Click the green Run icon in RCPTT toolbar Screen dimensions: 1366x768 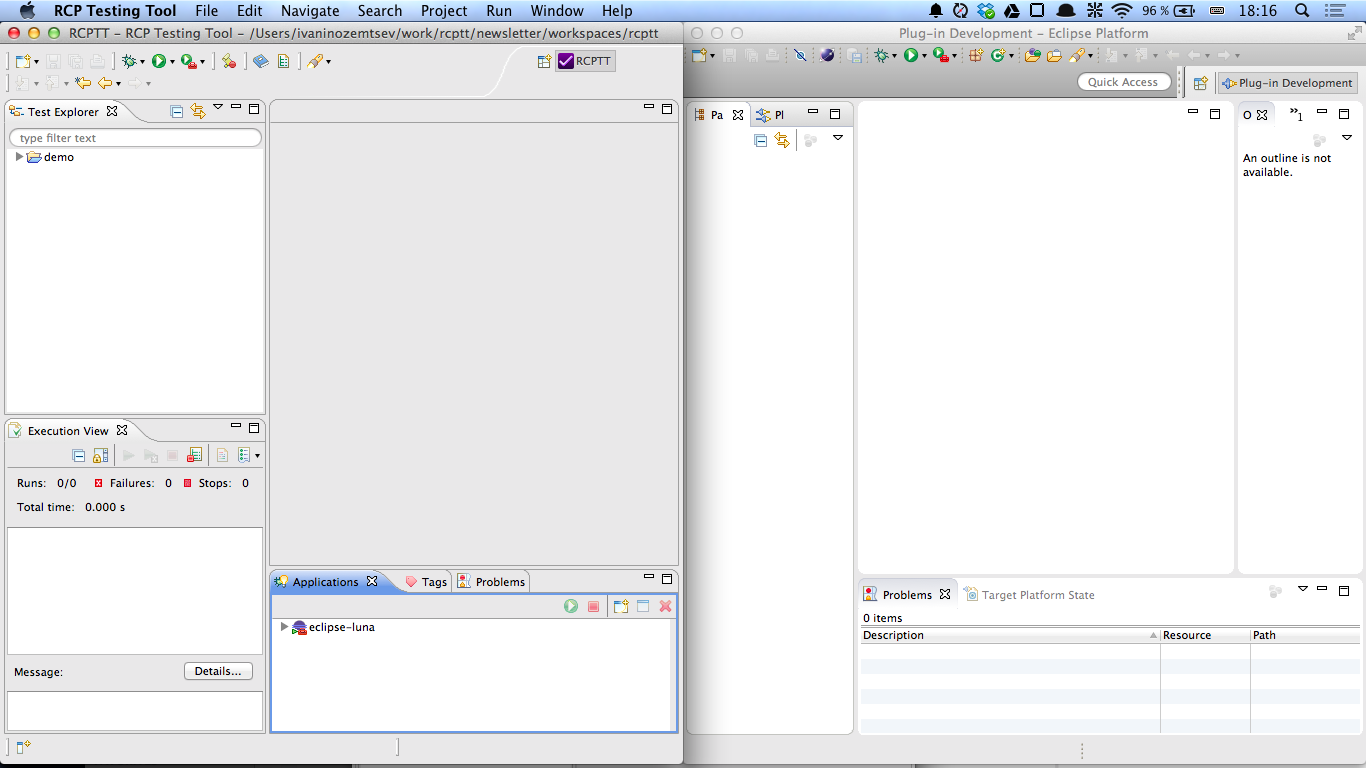pos(159,61)
